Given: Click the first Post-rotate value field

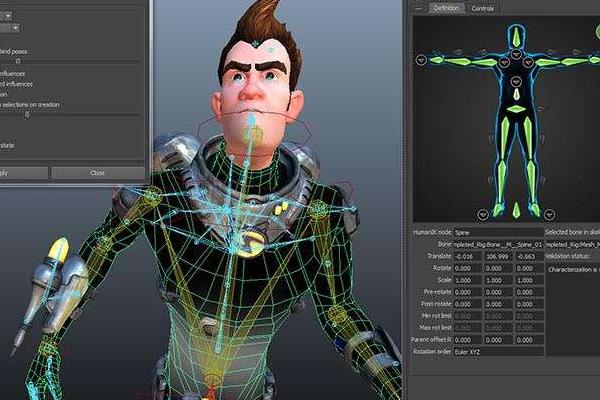Looking at the screenshot, I should [468, 304].
